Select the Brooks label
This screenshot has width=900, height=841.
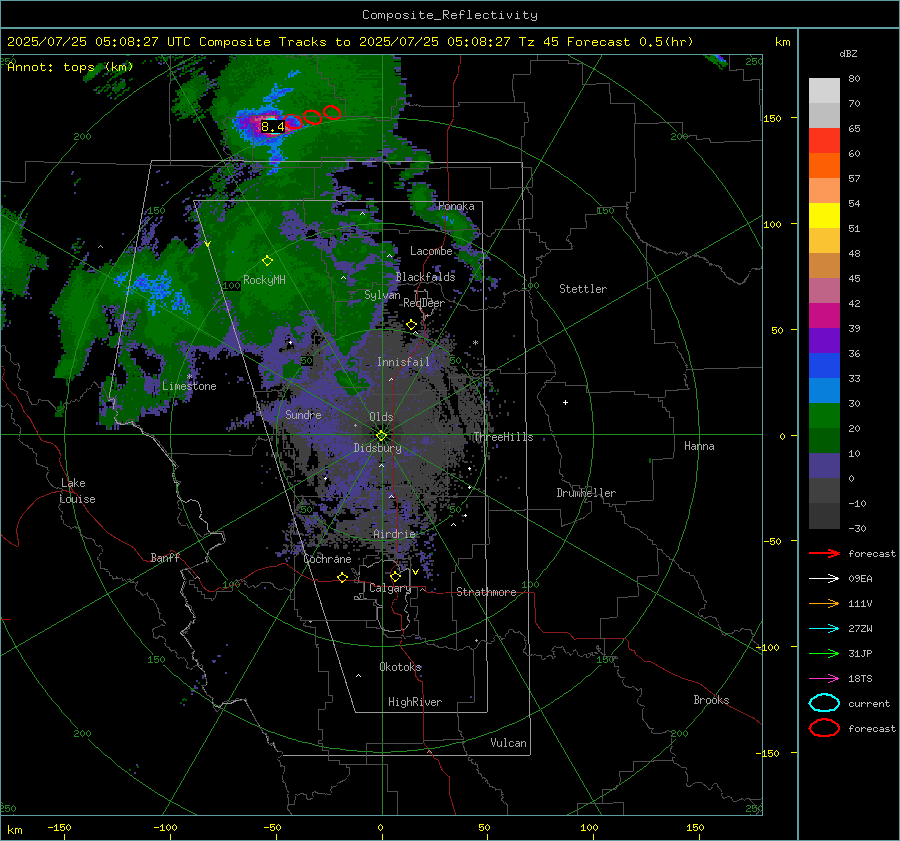click(711, 700)
